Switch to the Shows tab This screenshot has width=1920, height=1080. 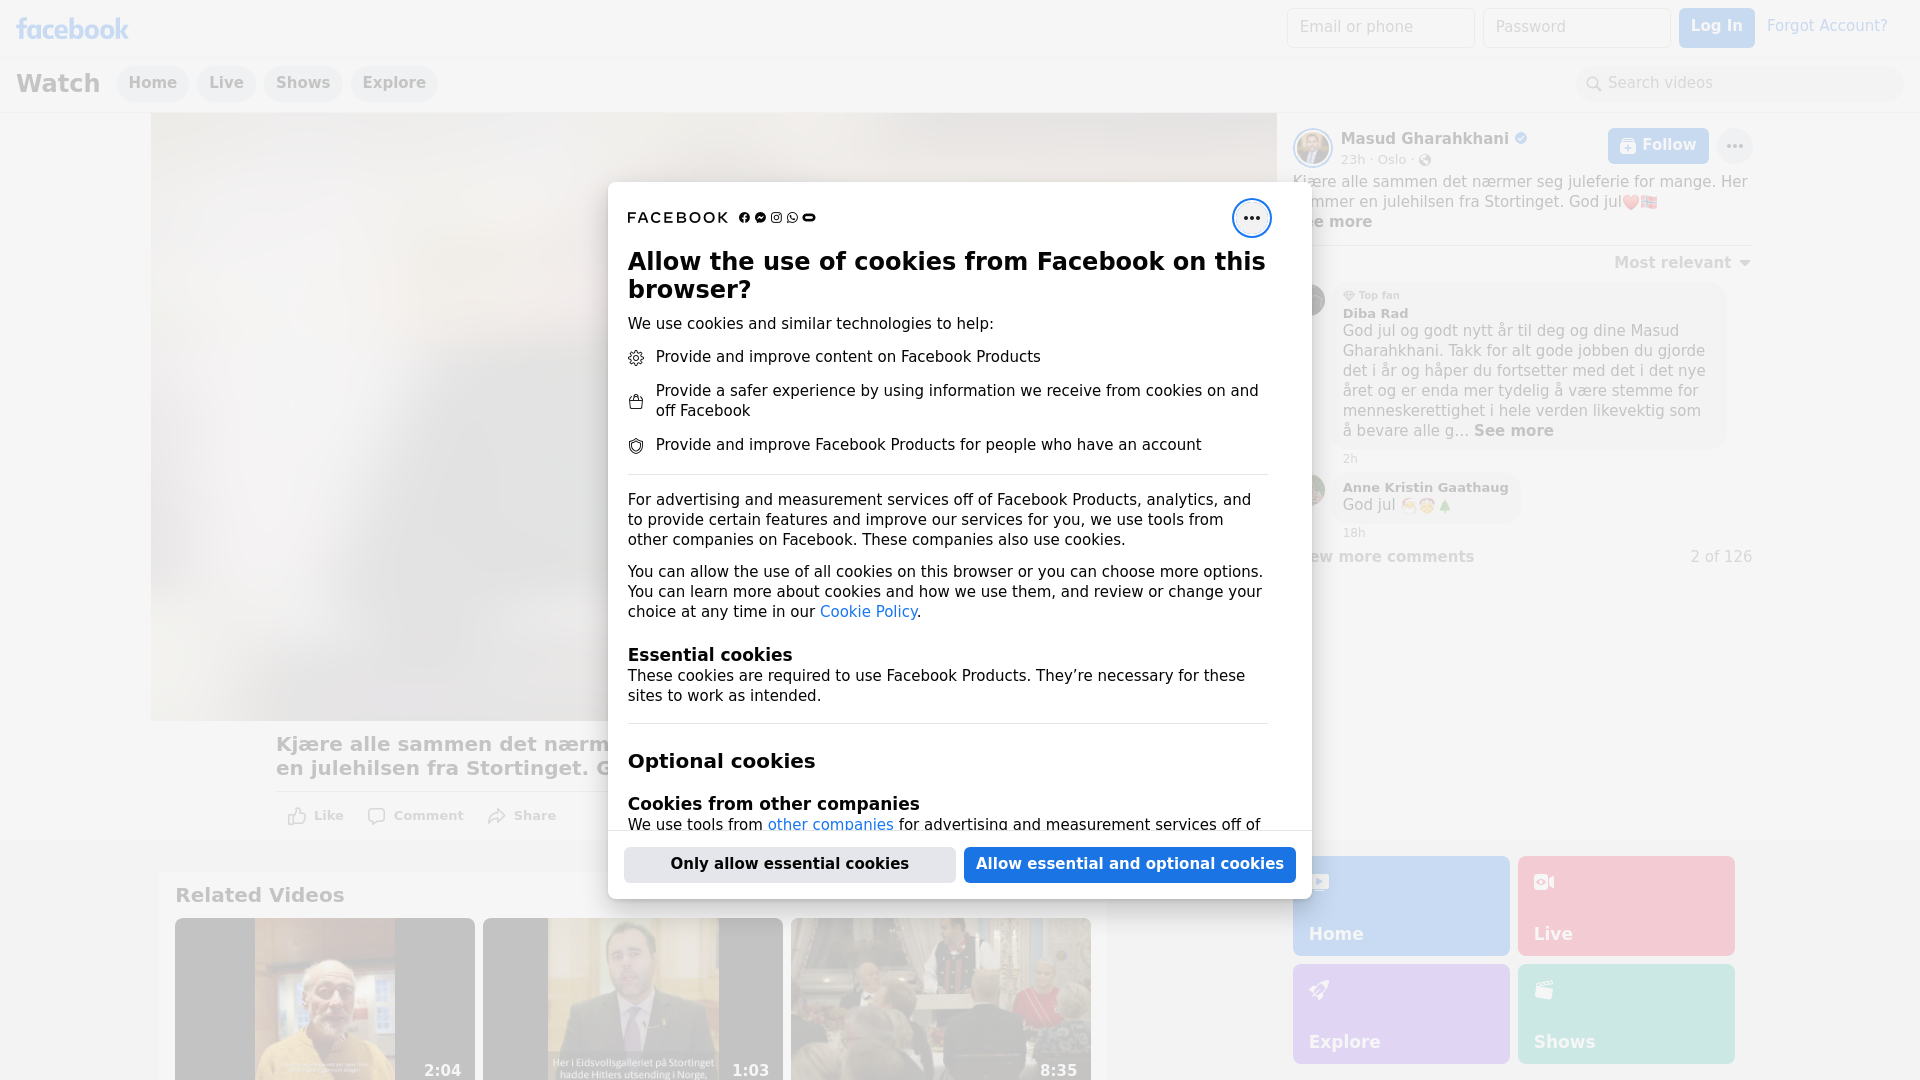click(303, 84)
